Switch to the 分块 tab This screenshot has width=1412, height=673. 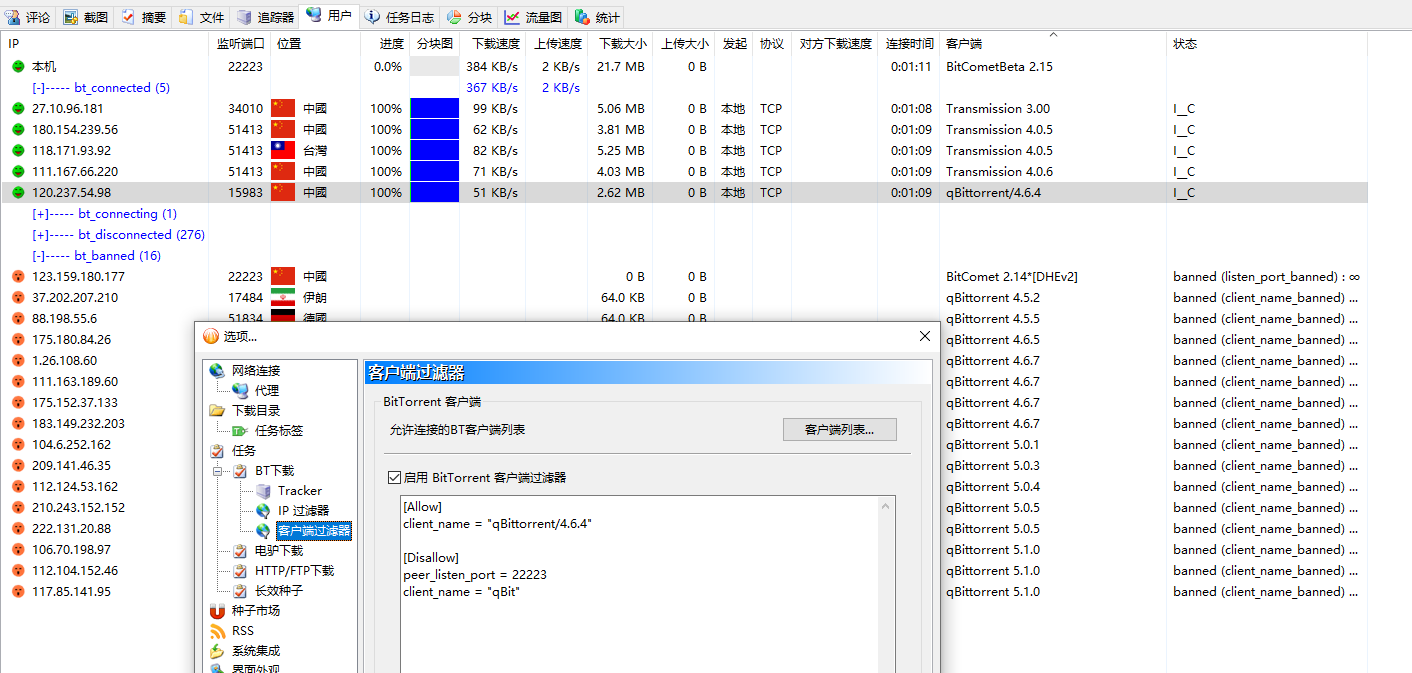pyautogui.click(x=469, y=17)
